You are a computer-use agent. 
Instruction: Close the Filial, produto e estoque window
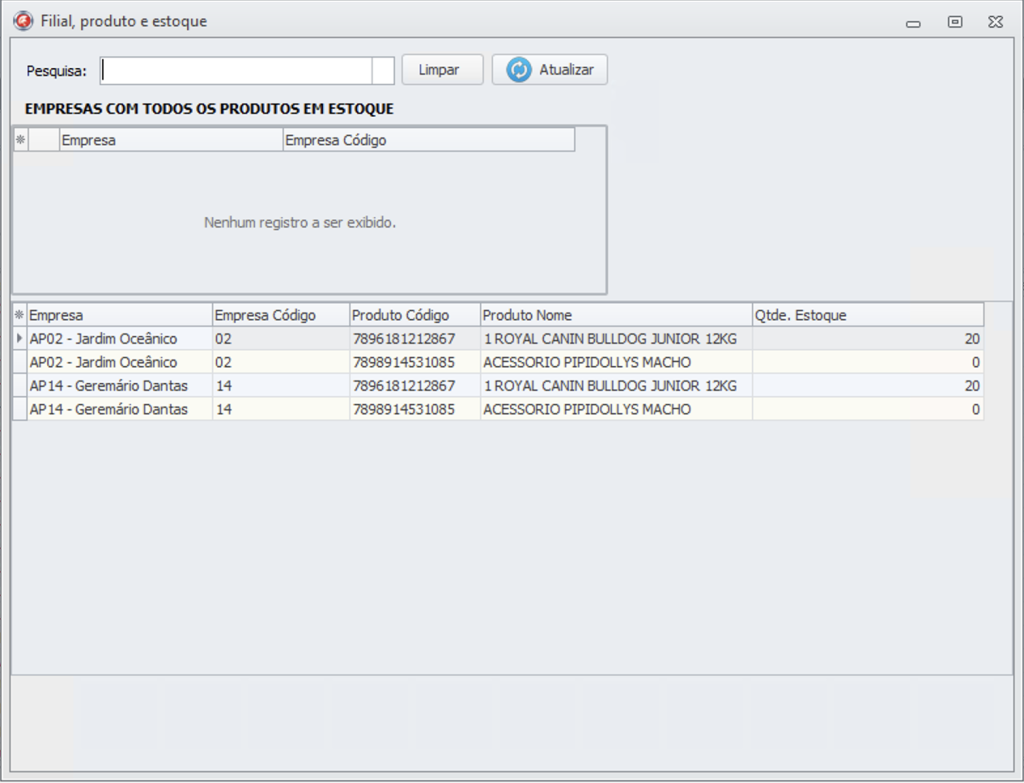(994, 22)
